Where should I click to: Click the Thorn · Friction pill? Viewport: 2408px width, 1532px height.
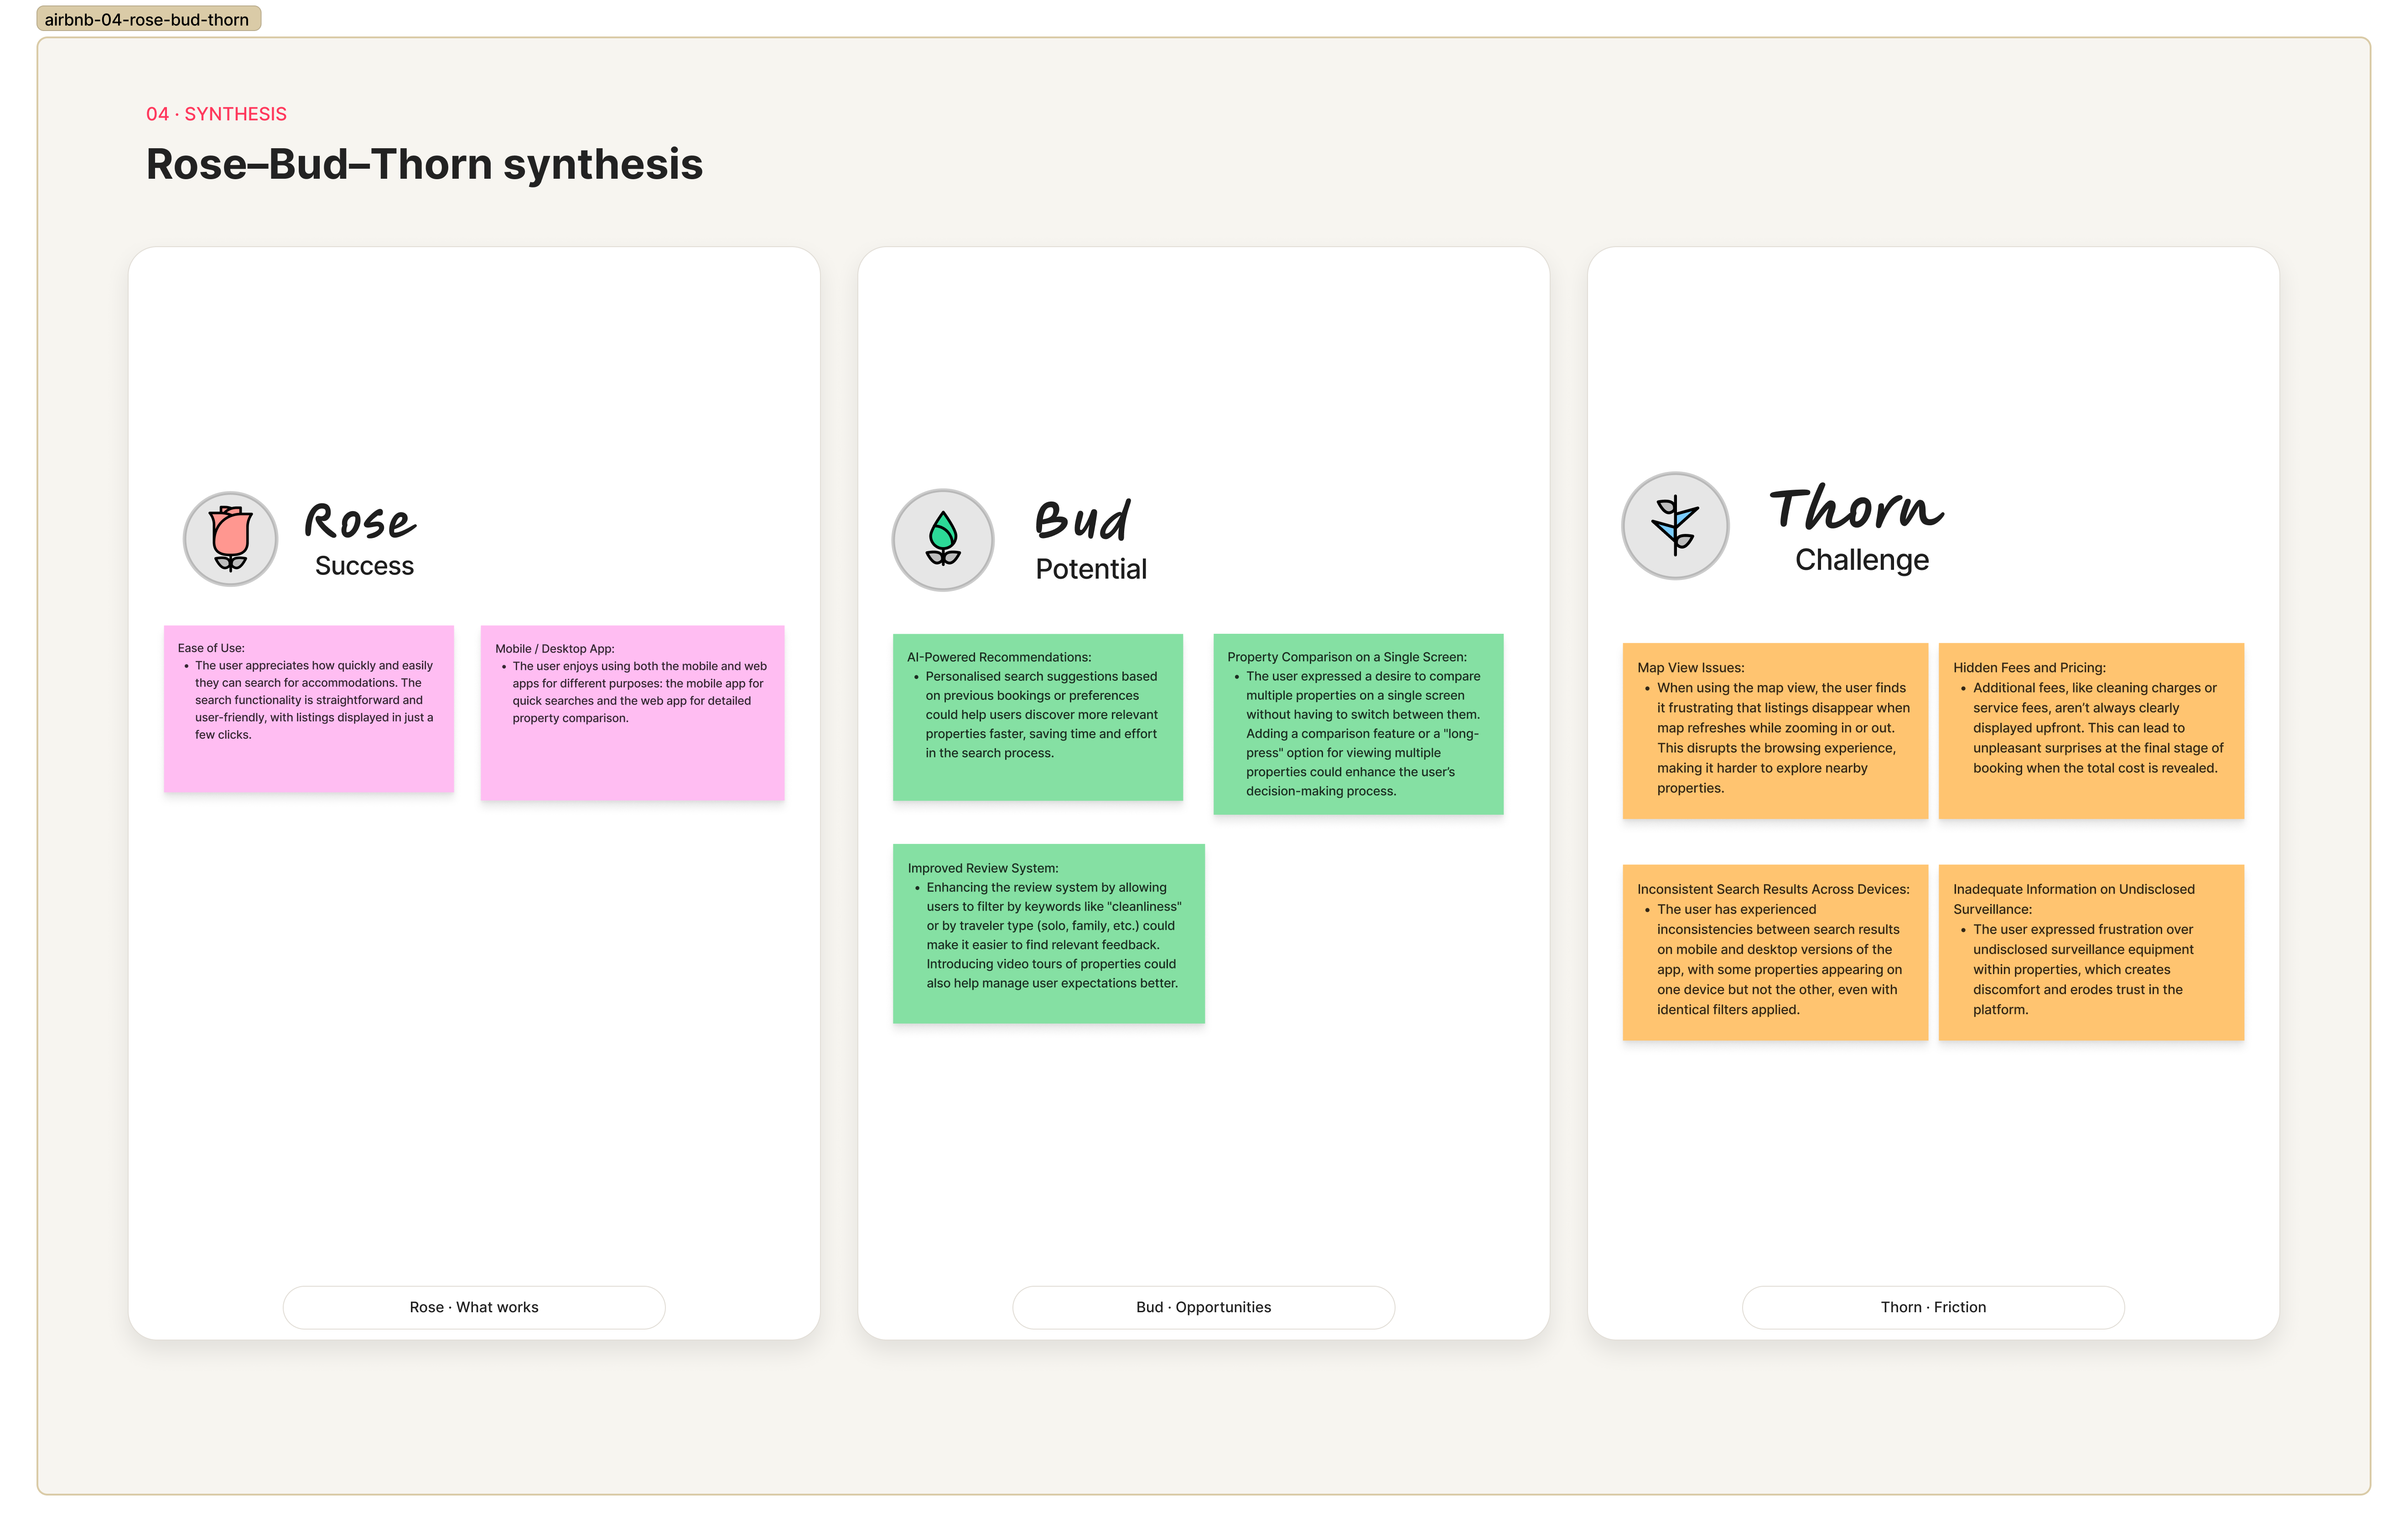[x=1933, y=1307]
